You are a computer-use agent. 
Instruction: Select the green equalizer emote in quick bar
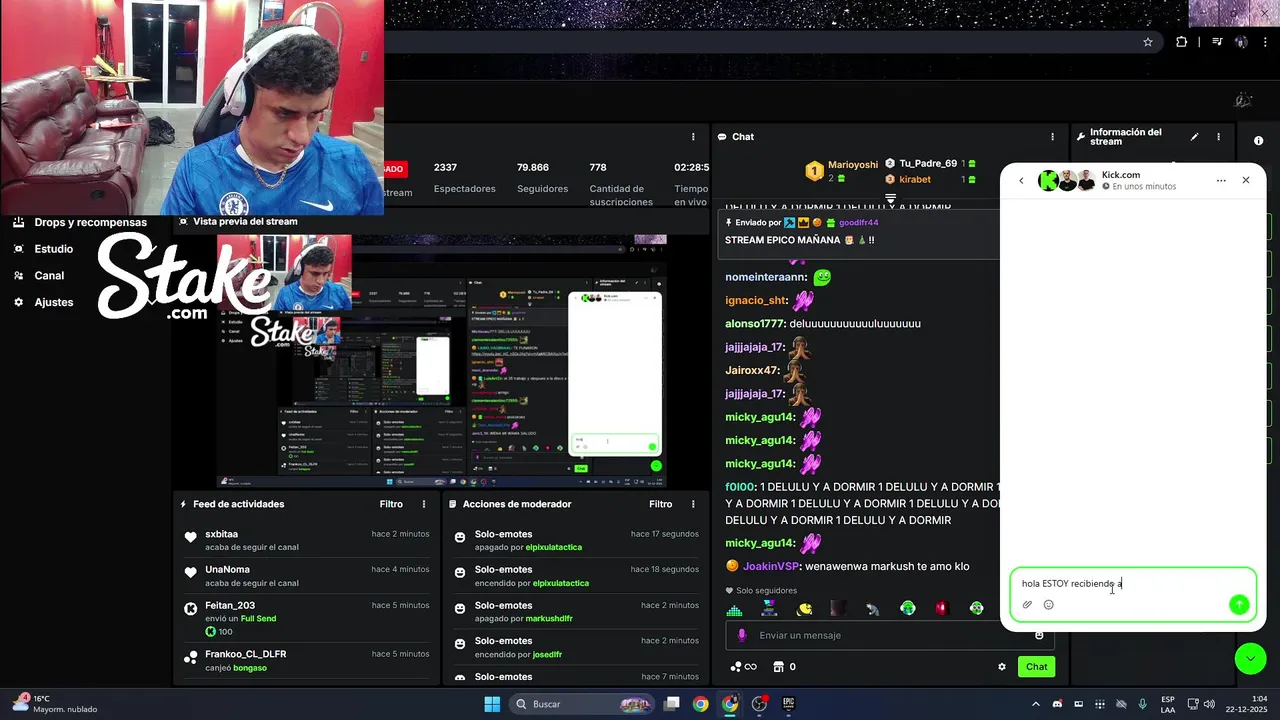[x=734, y=608]
